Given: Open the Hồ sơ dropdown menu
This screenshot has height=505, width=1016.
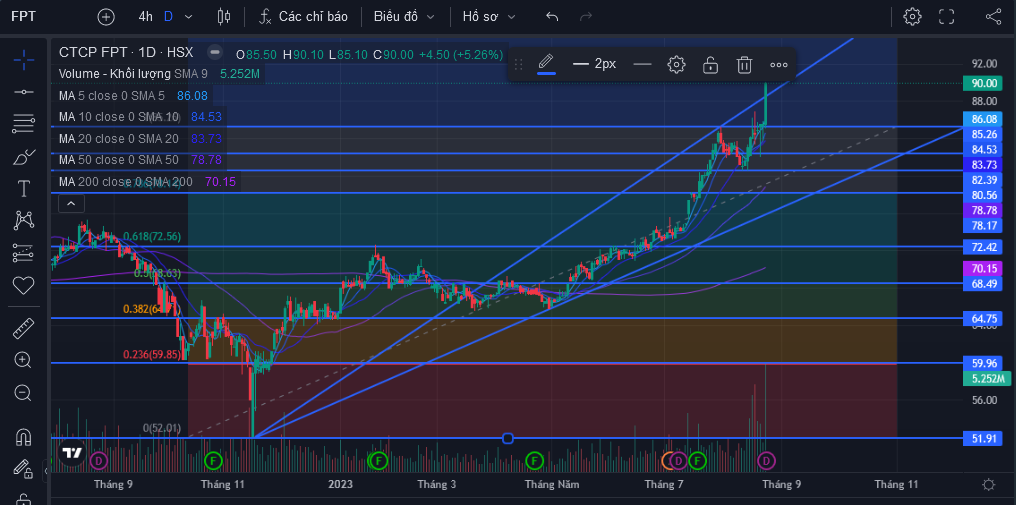Looking at the screenshot, I should pos(489,17).
